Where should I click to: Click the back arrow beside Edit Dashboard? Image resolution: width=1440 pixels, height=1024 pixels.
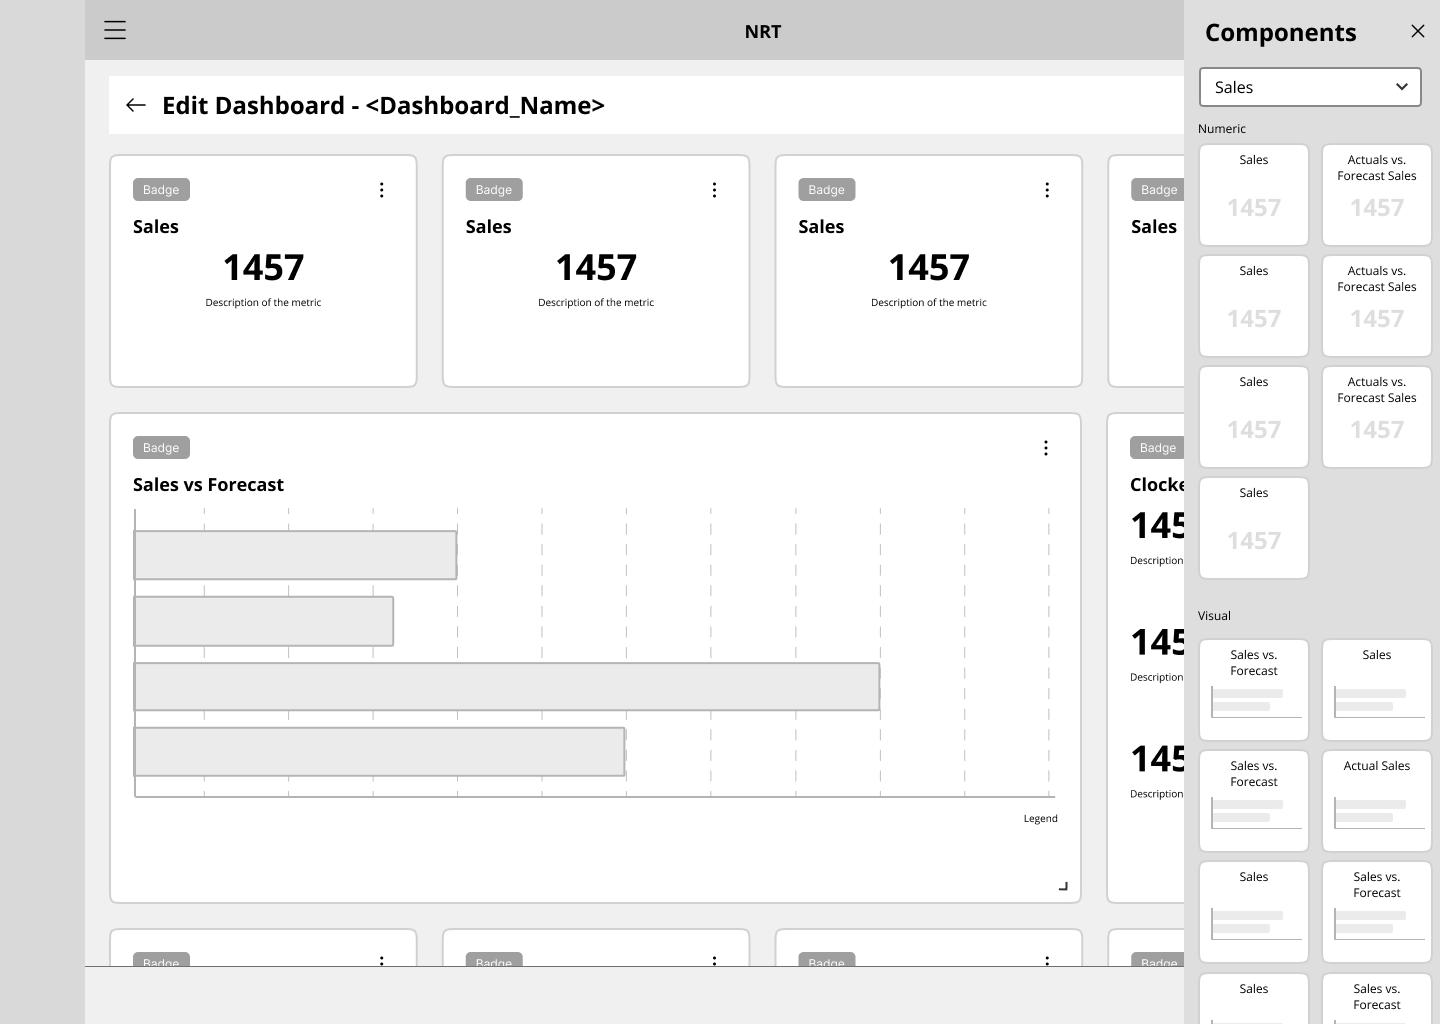coord(136,105)
